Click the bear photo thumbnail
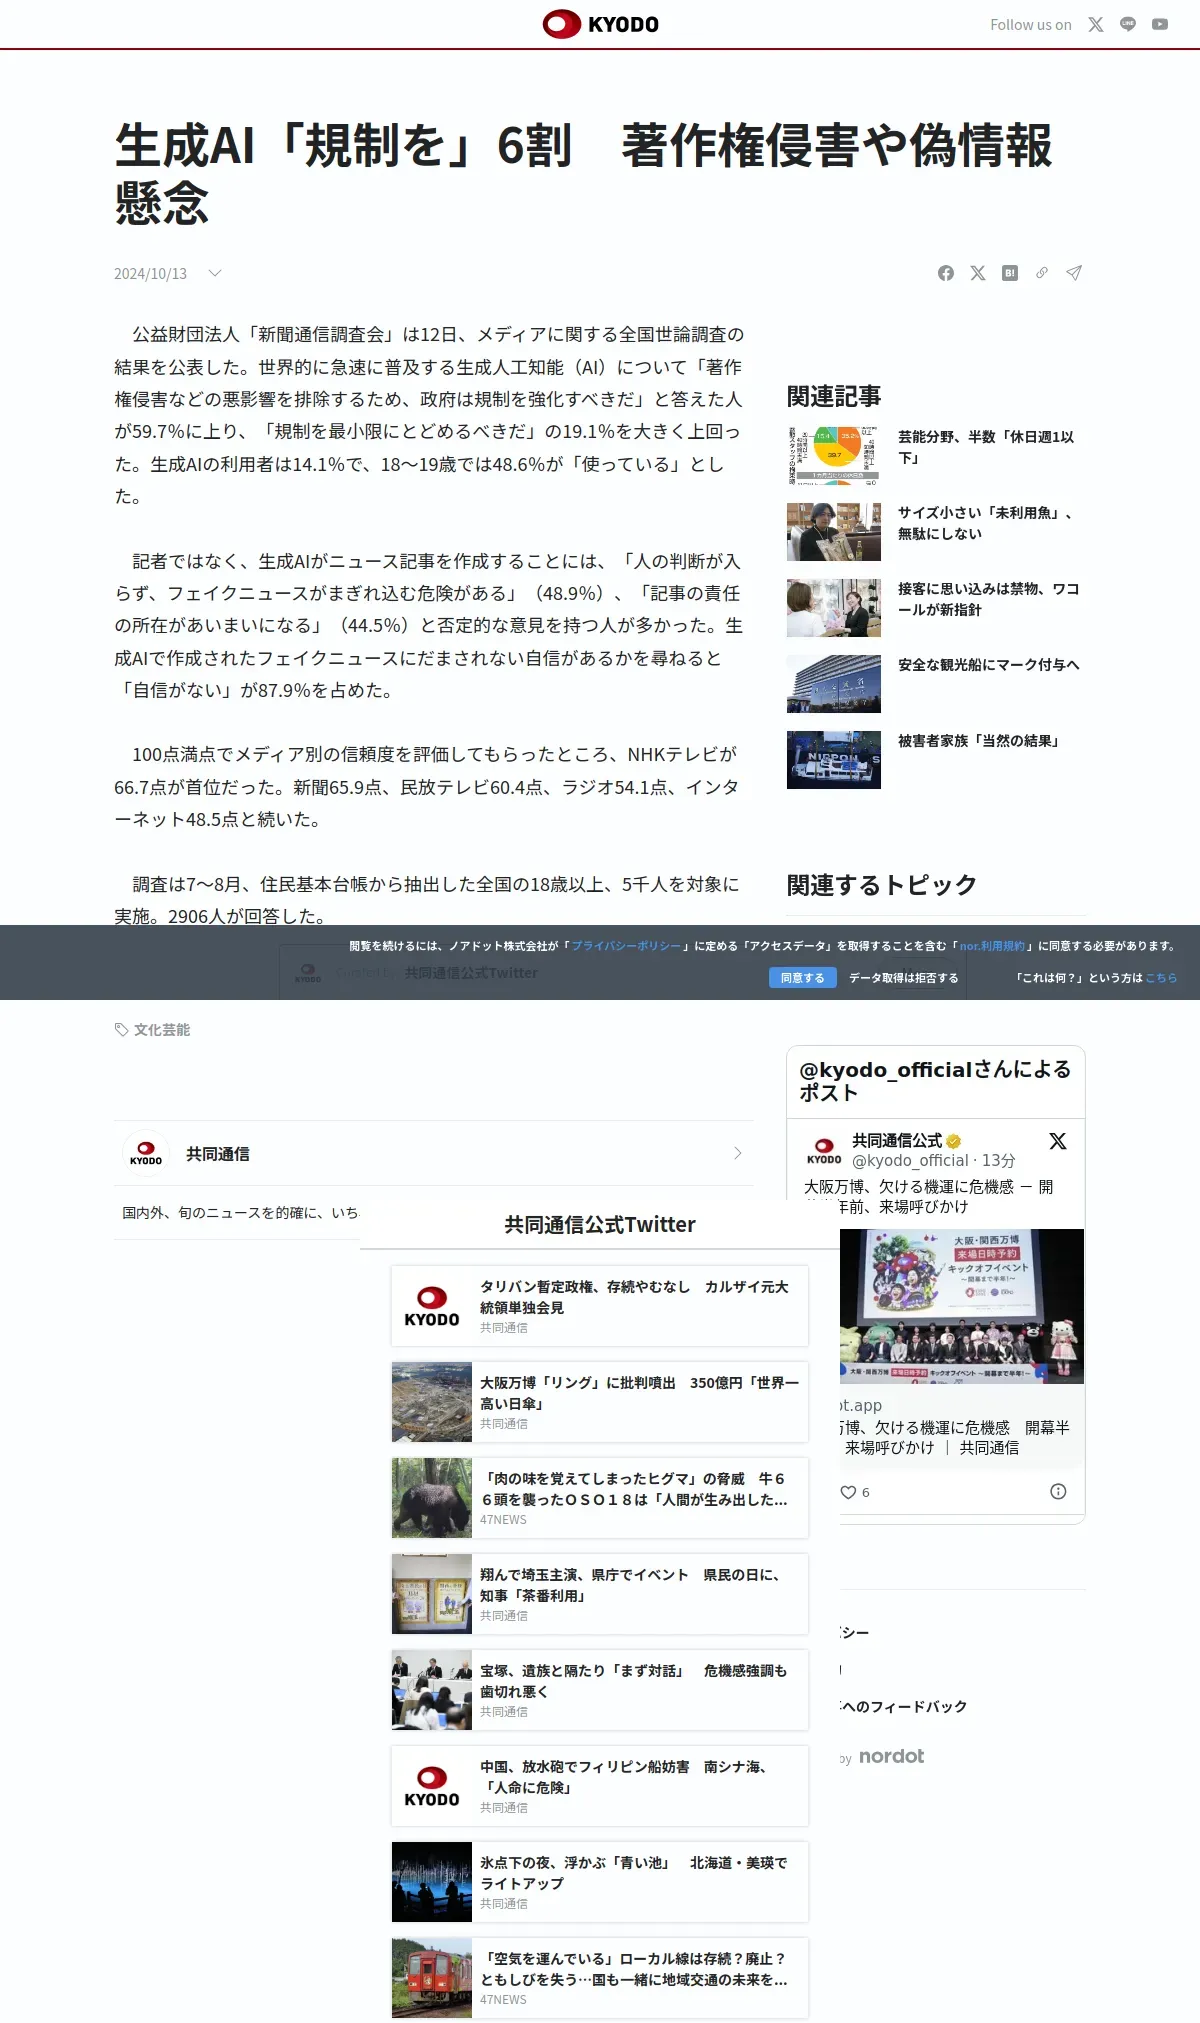Screen dimensions: 1200x2023 [x=432, y=1498]
